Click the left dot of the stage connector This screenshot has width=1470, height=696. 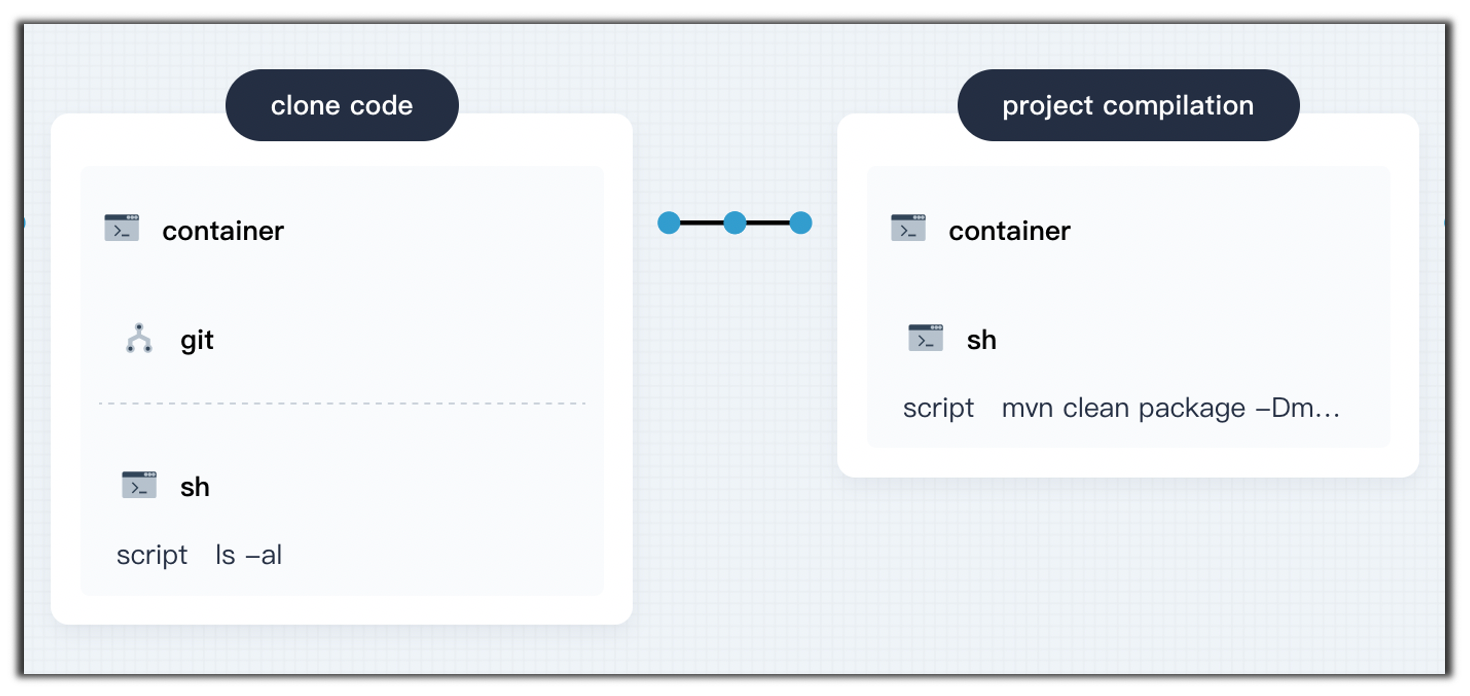click(669, 223)
